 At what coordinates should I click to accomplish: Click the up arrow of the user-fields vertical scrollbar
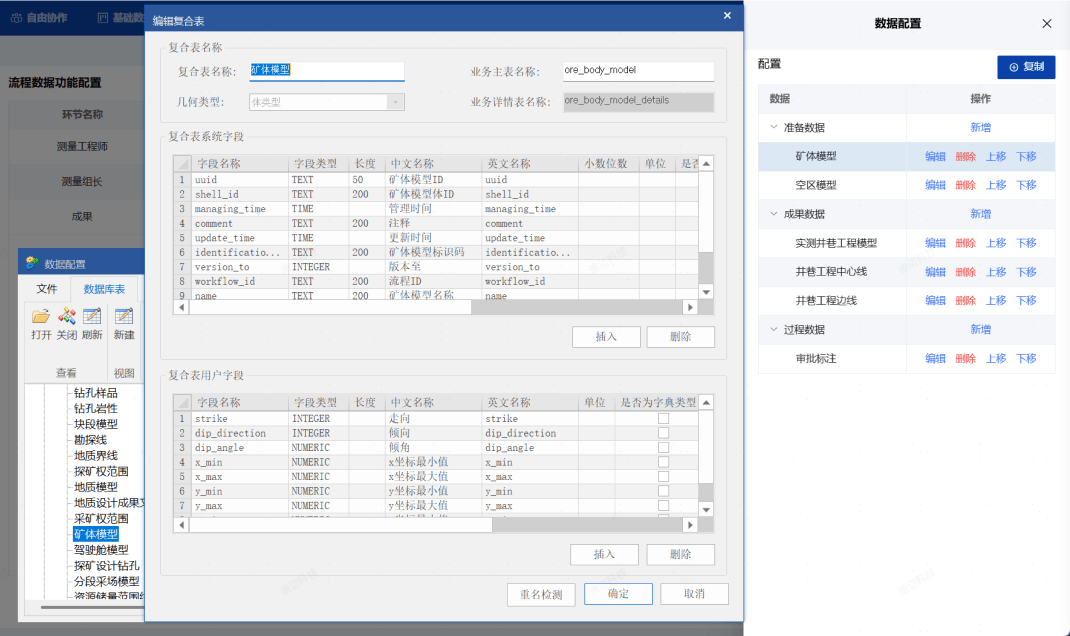coord(706,403)
